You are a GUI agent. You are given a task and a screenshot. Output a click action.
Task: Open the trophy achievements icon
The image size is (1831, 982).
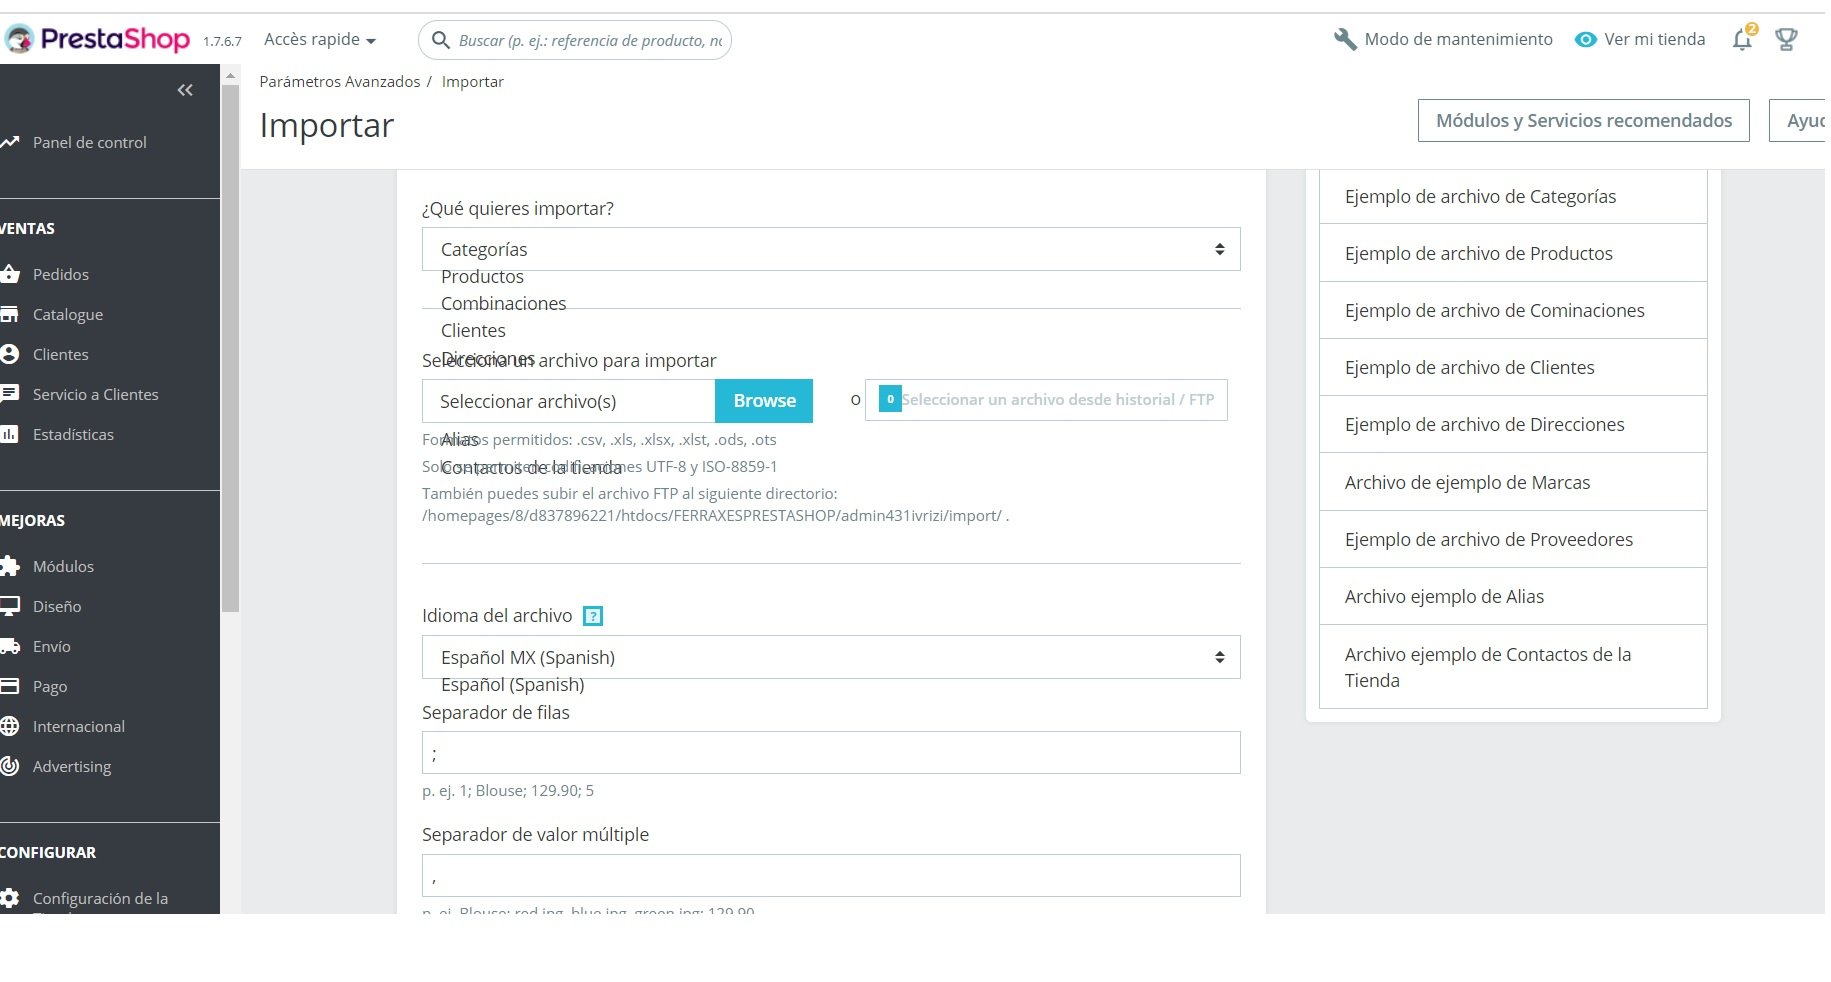(1786, 40)
